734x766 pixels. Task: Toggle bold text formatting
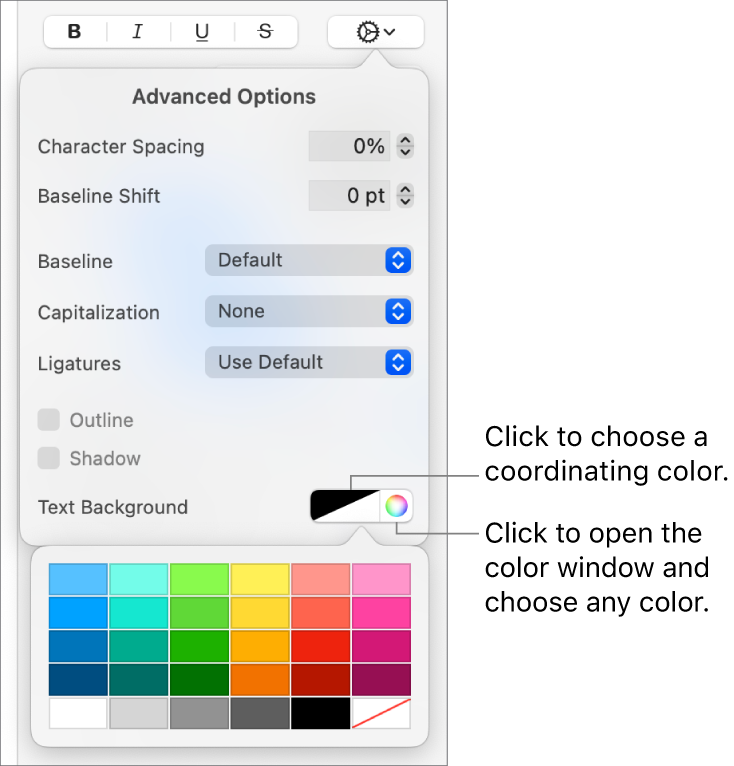click(x=75, y=32)
